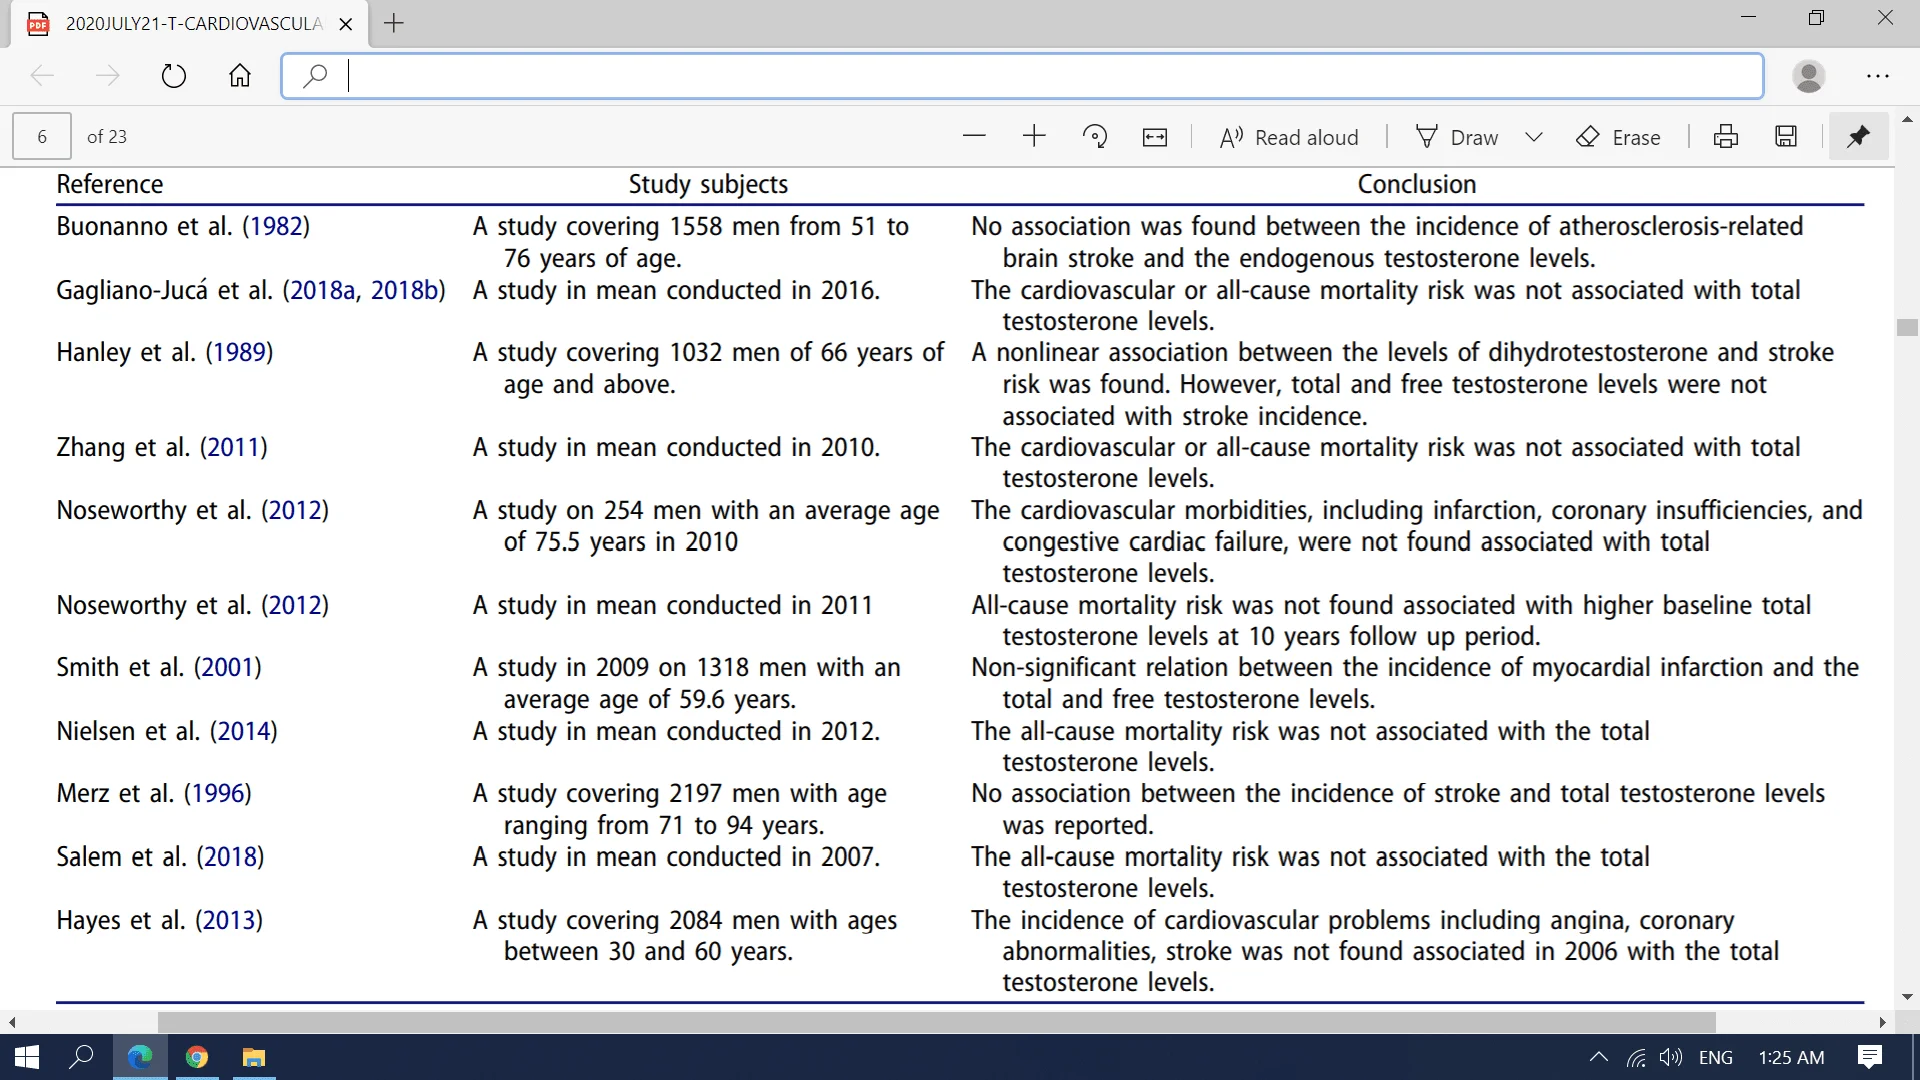Open the 1:25 AM clock
The height and width of the screenshot is (1080, 1920).
(x=1791, y=1057)
